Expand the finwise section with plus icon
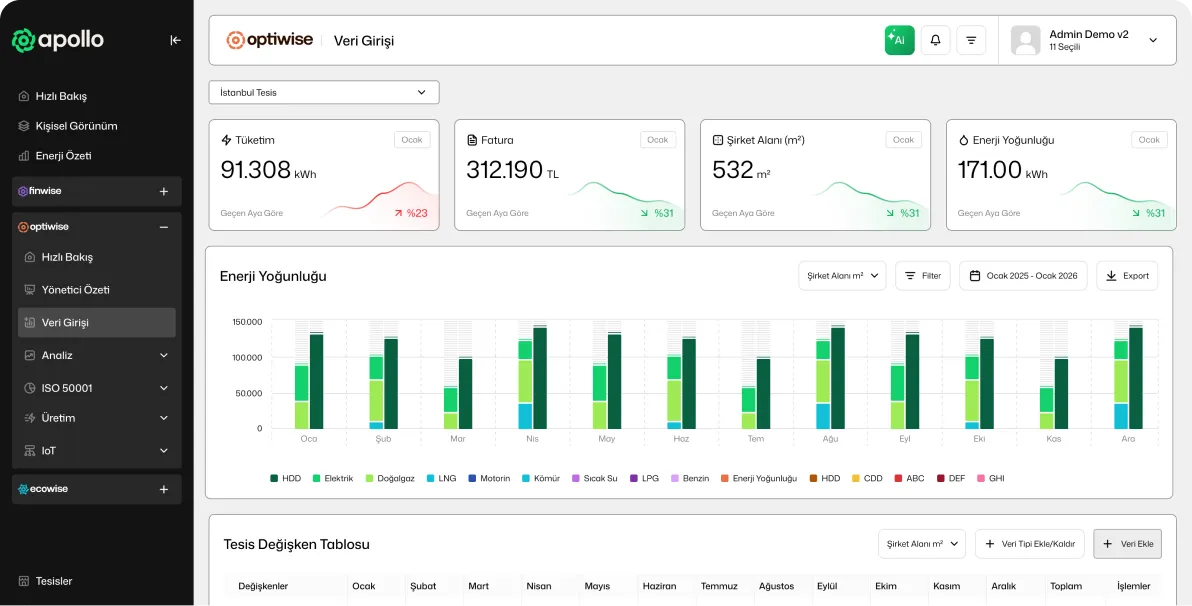Image resolution: width=1192 pixels, height=606 pixels. pyautogui.click(x=164, y=191)
